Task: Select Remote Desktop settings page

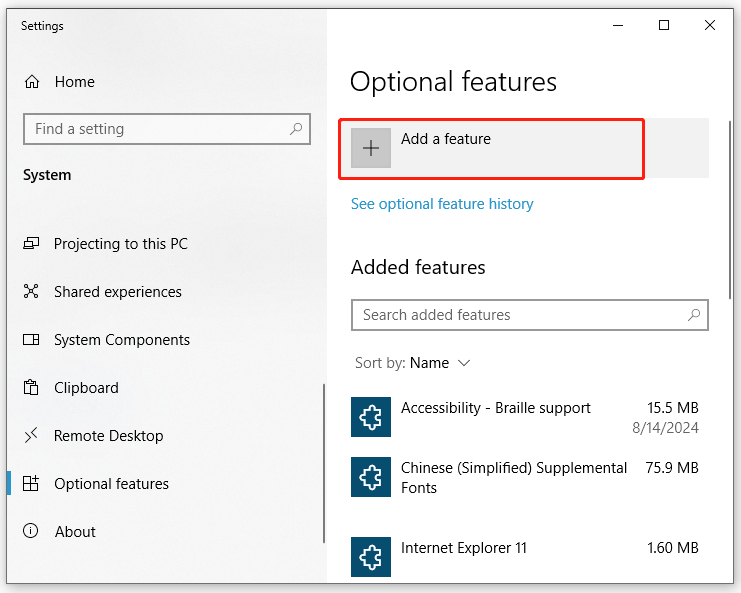Action: pyautogui.click(x=108, y=436)
